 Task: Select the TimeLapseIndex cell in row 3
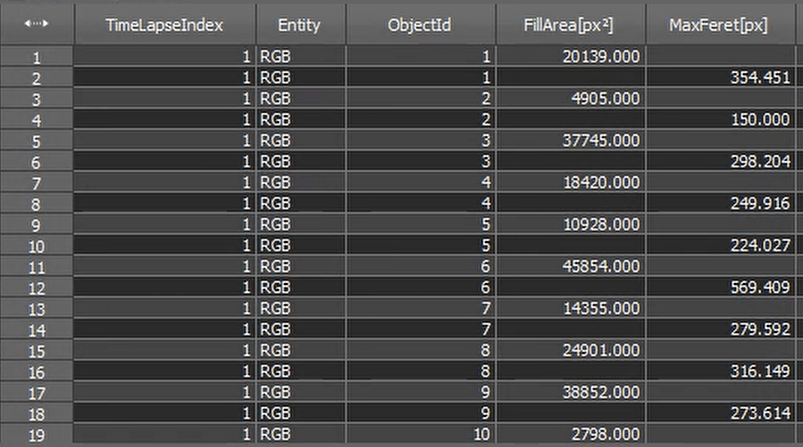click(164, 99)
